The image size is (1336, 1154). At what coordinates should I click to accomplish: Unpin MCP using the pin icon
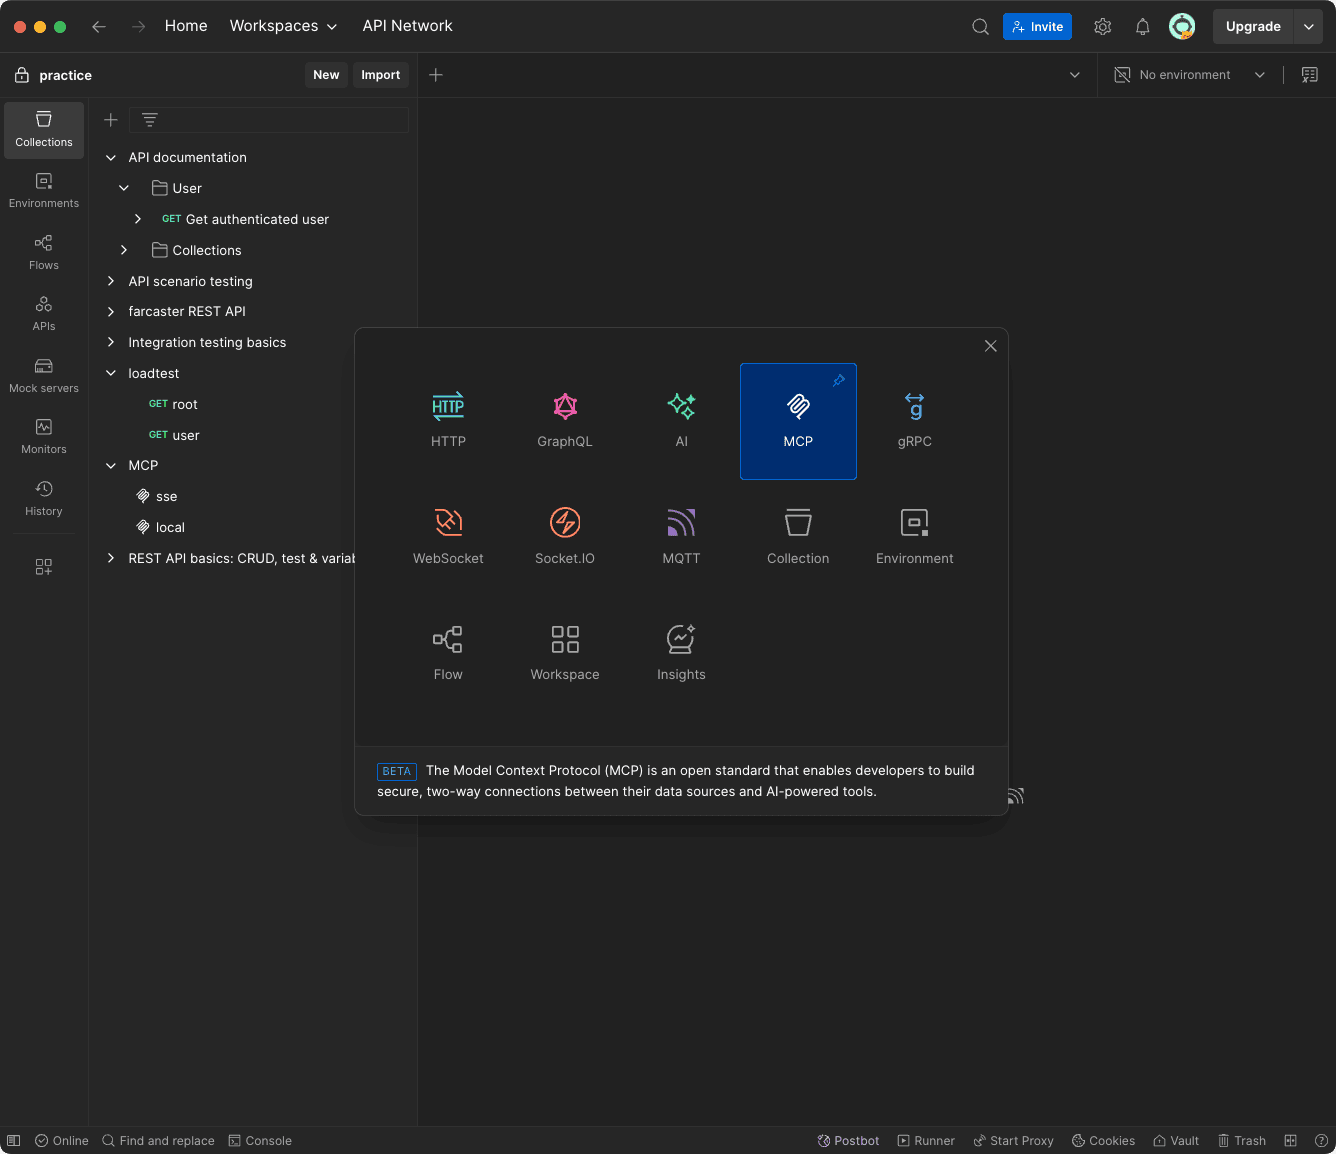pos(839,381)
